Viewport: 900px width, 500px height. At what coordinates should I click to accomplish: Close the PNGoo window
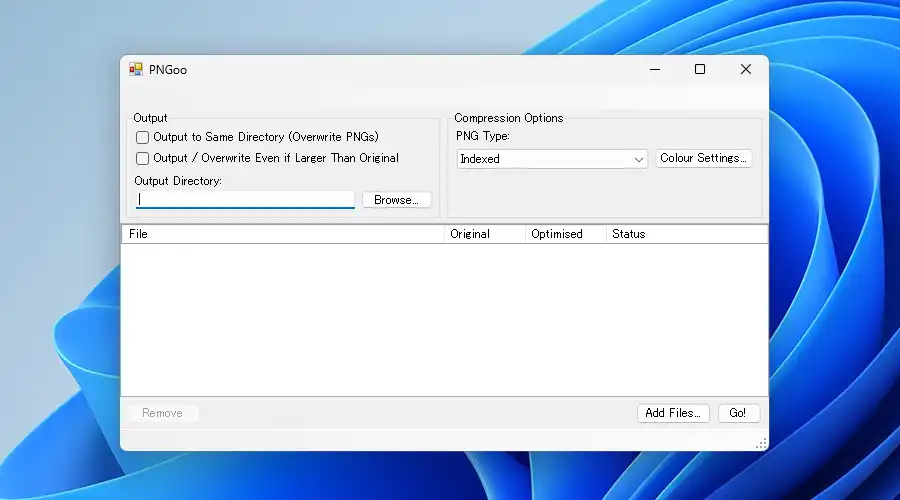tap(746, 69)
